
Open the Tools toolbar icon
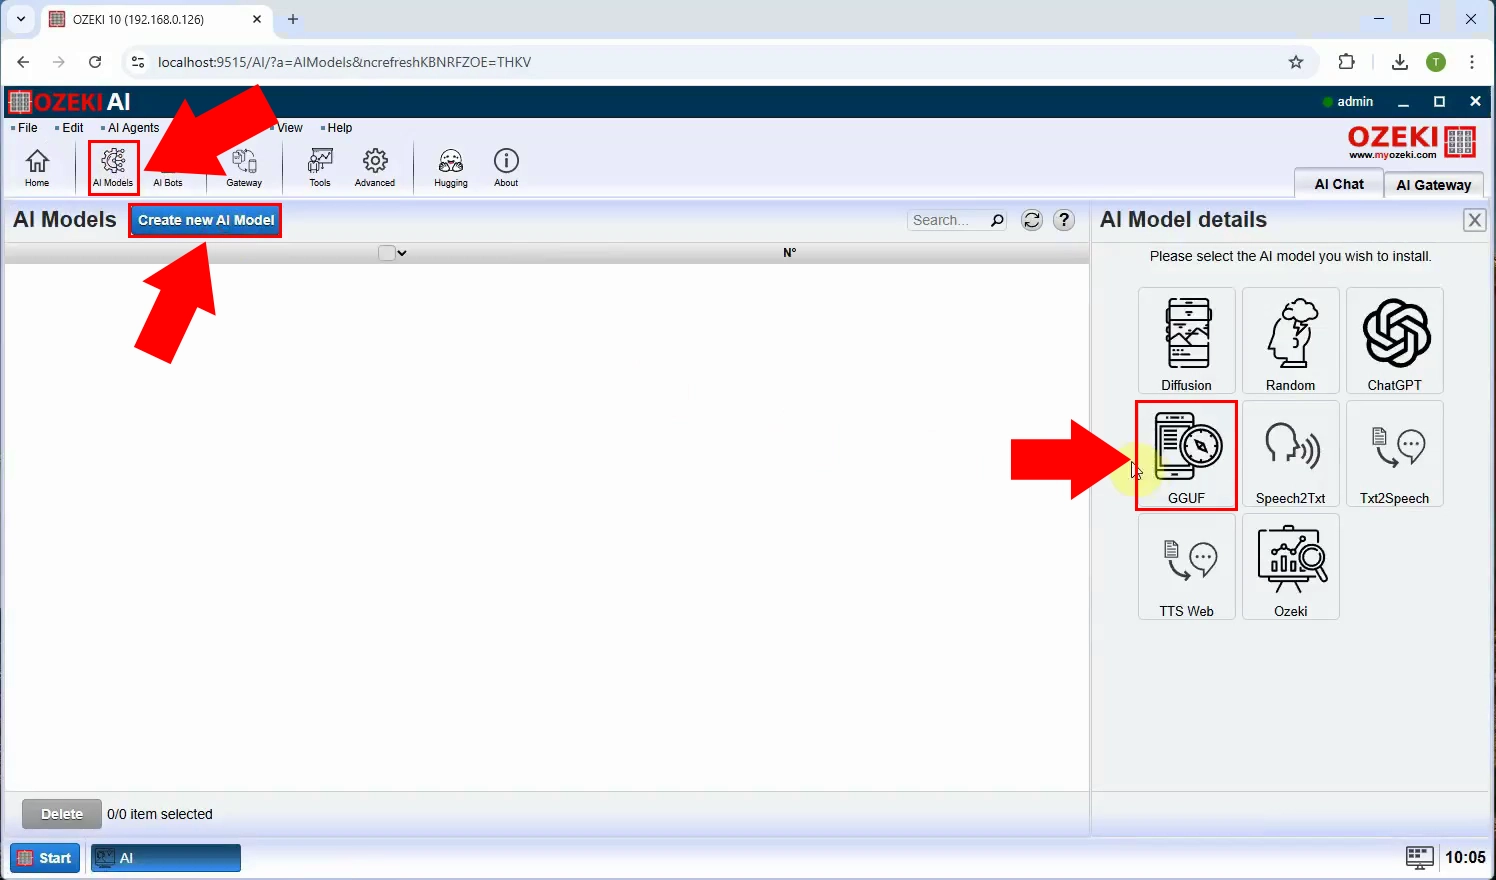(x=320, y=167)
